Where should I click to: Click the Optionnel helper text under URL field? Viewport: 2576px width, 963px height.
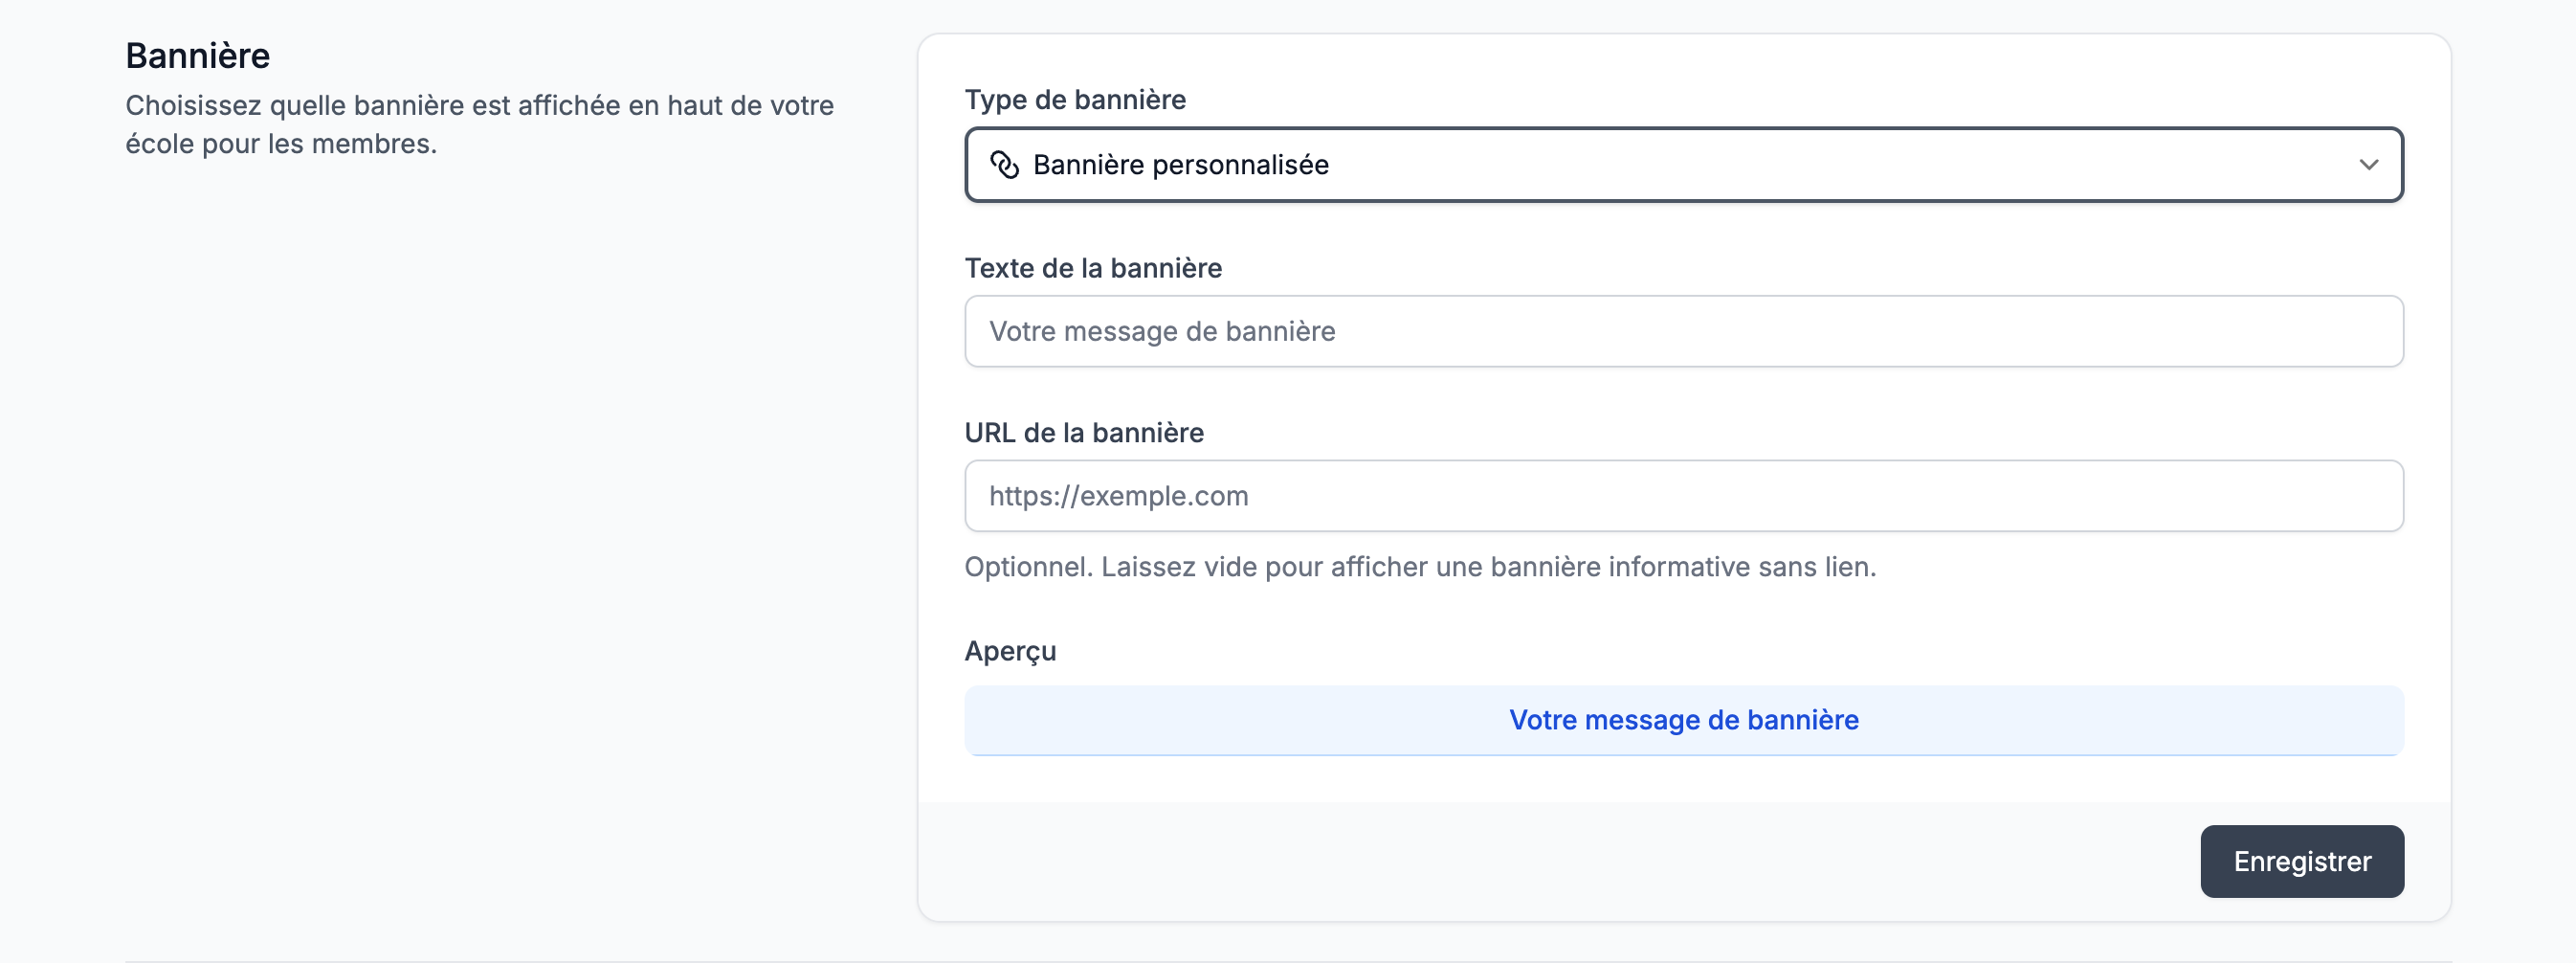1420,567
